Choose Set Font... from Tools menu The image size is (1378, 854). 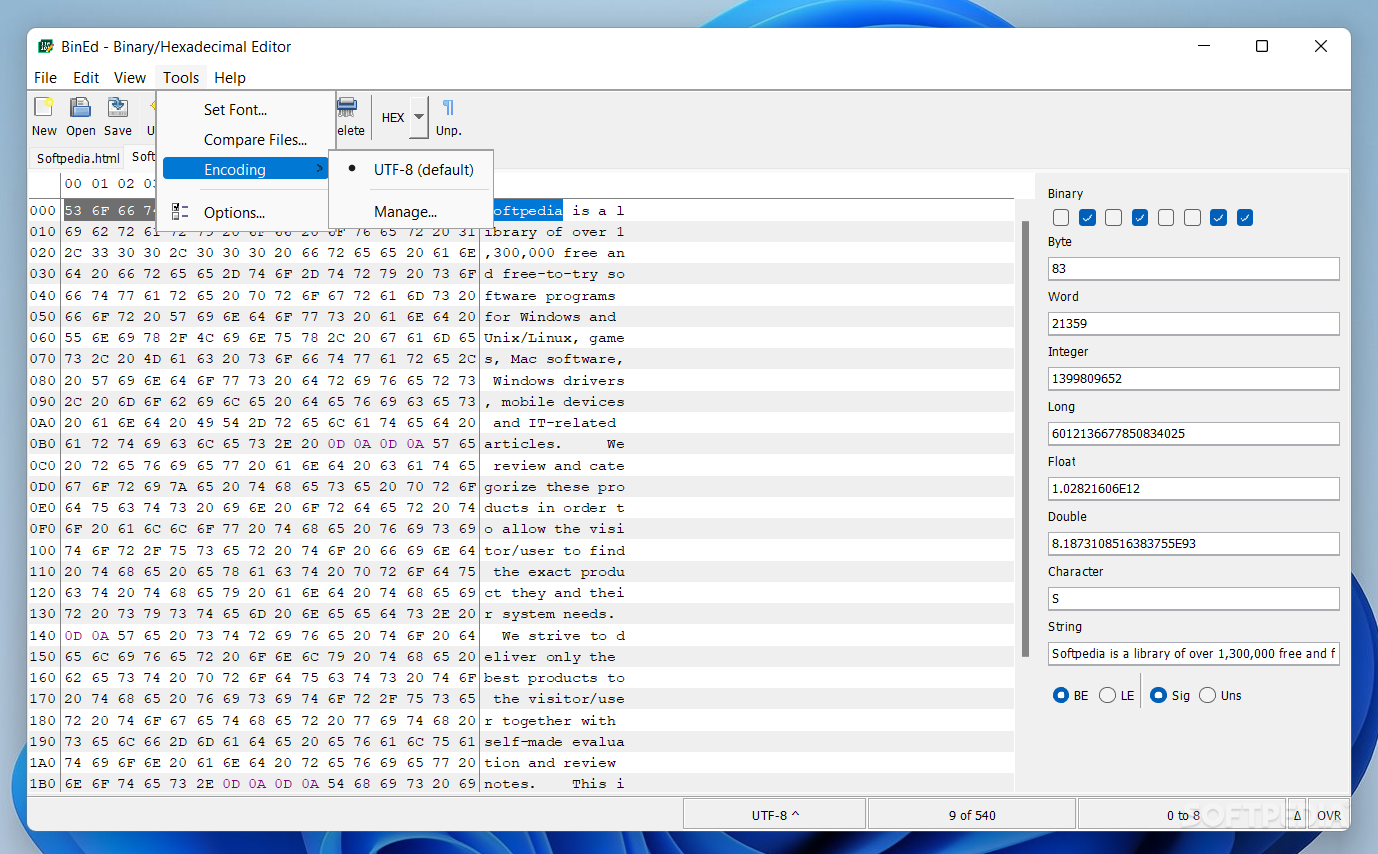(246, 110)
